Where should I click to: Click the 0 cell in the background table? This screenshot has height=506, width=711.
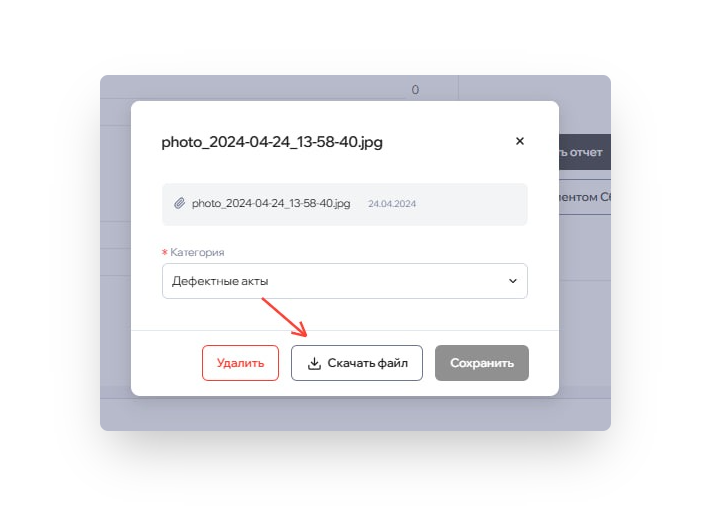click(x=415, y=90)
